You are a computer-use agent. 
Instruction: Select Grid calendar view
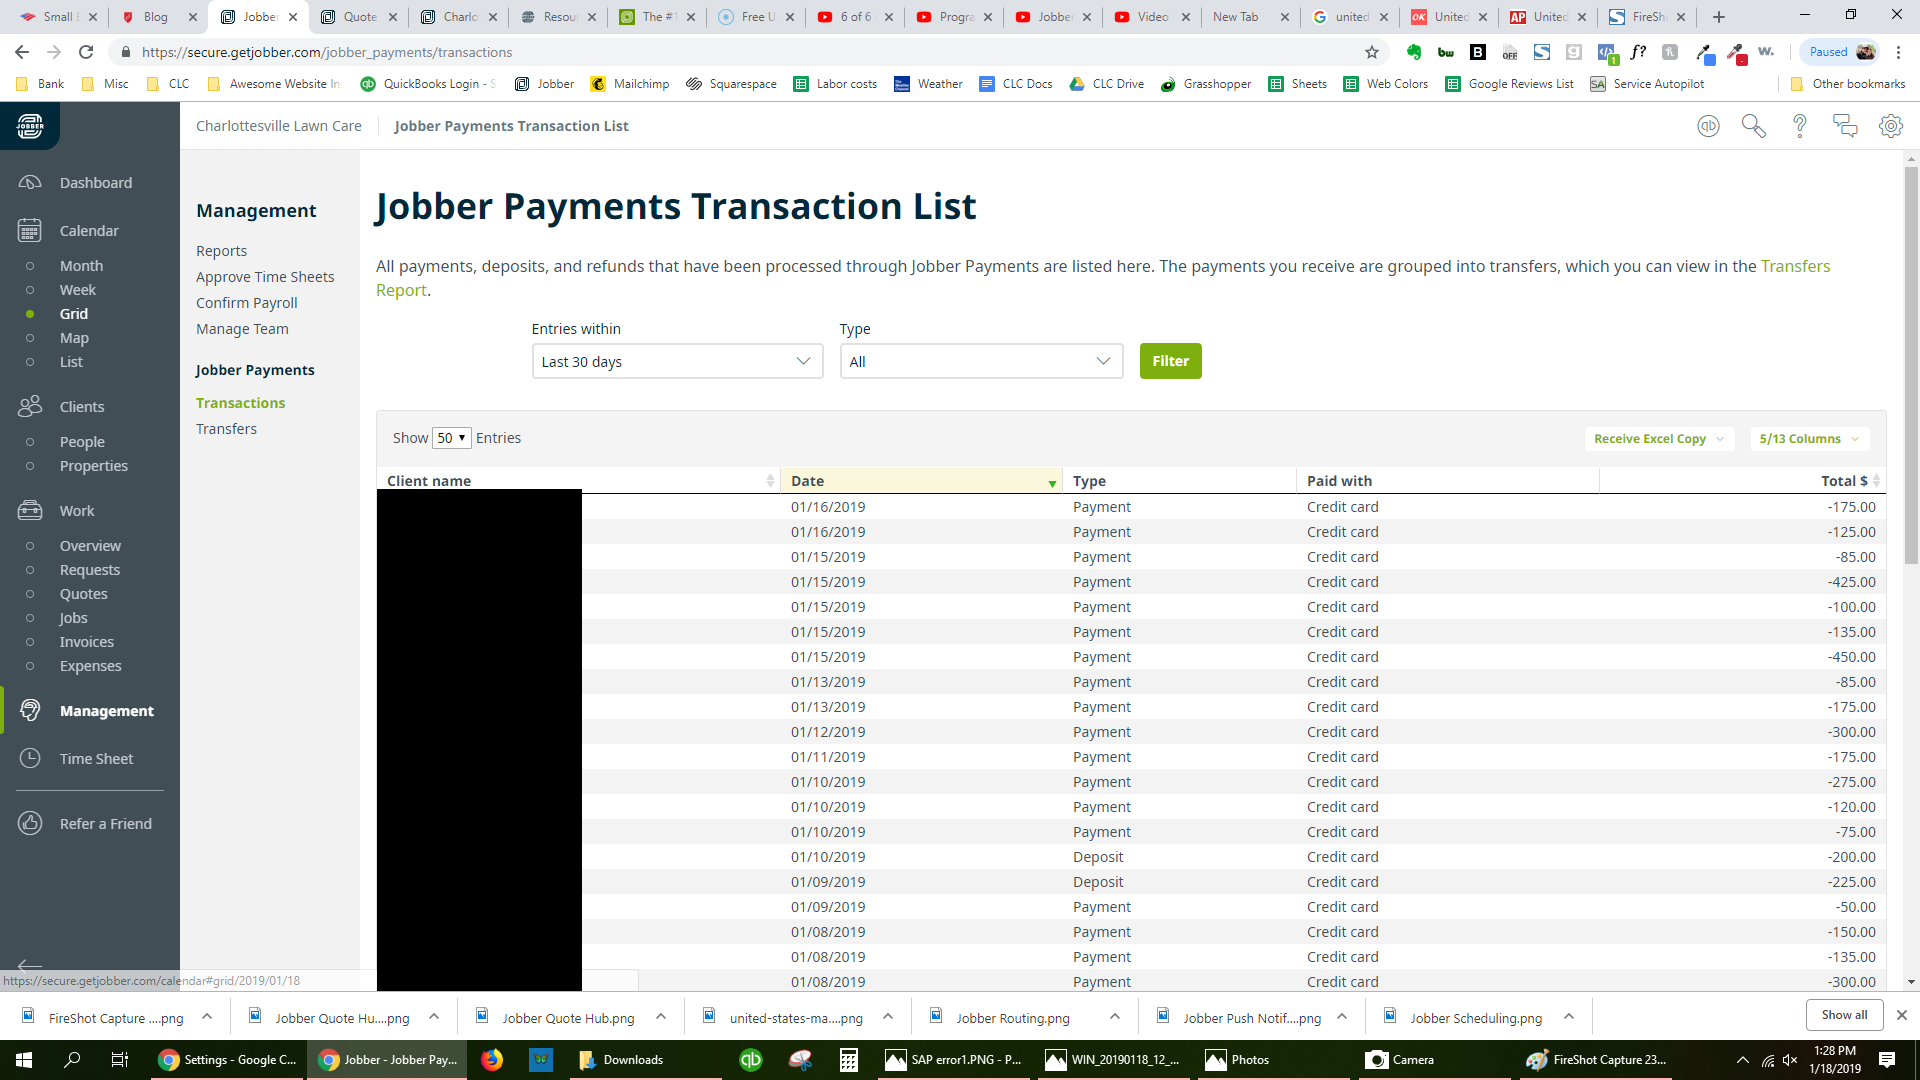click(74, 314)
